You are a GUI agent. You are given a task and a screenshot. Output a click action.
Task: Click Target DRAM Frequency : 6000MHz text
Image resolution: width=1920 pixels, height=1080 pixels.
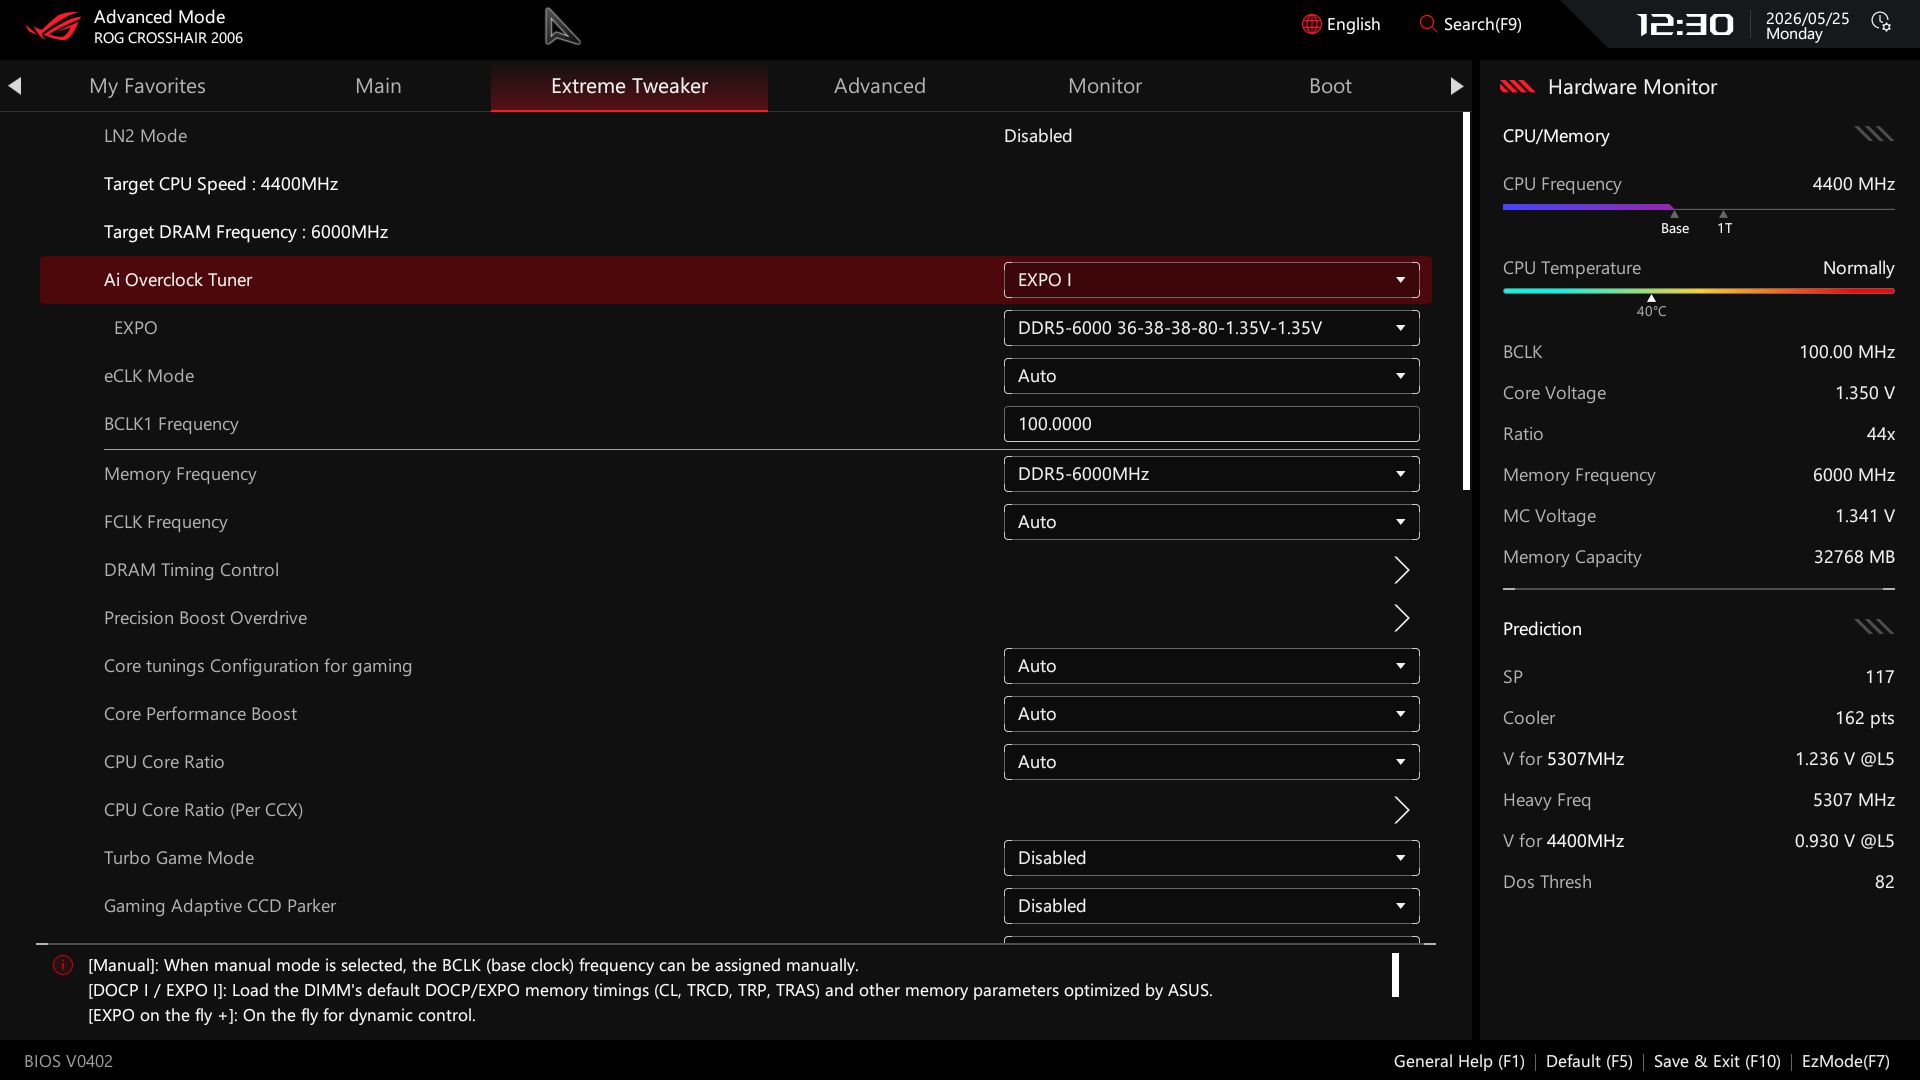click(x=246, y=232)
